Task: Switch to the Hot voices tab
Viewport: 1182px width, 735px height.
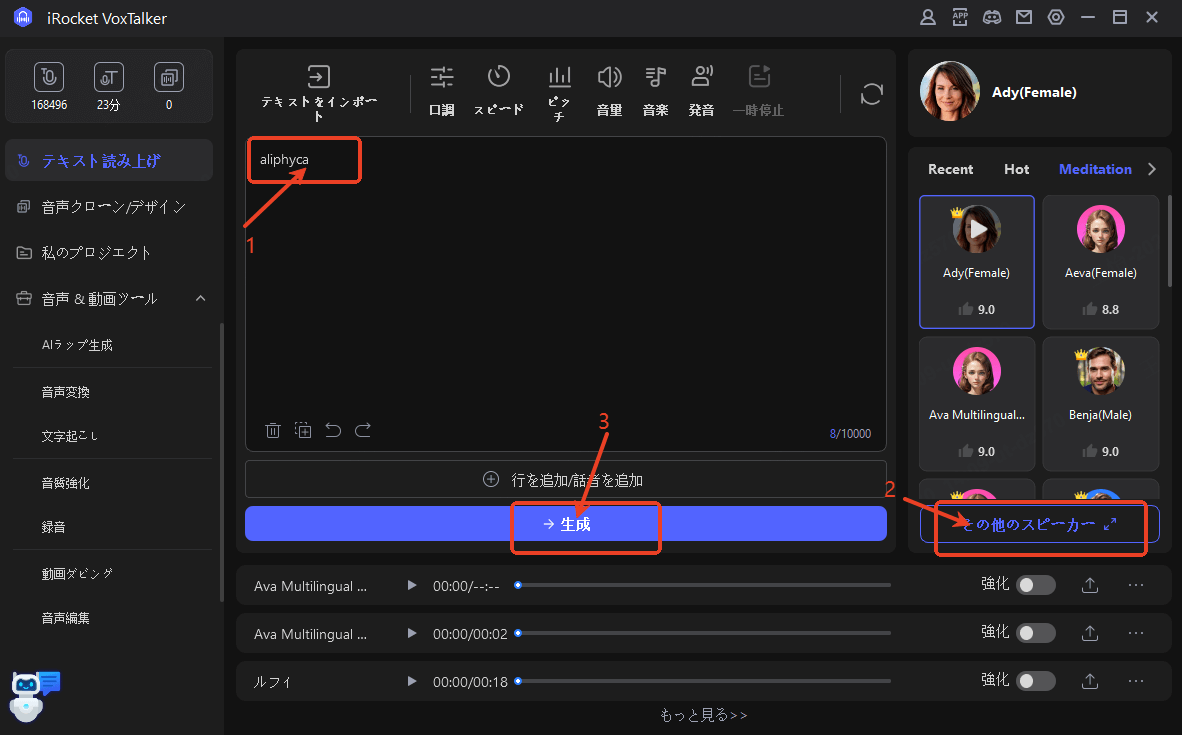Action: (x=1016, y=169)
